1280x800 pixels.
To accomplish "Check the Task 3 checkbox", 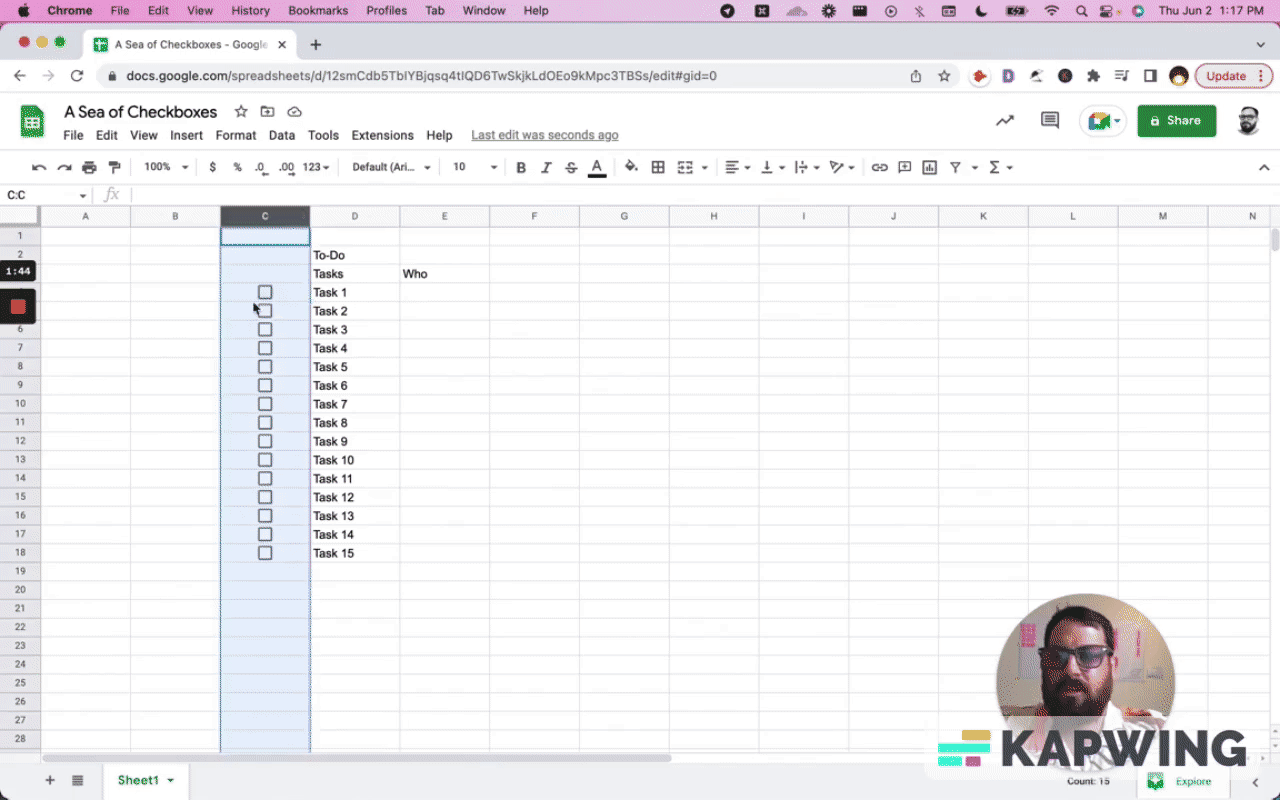I will pos(265,329).
